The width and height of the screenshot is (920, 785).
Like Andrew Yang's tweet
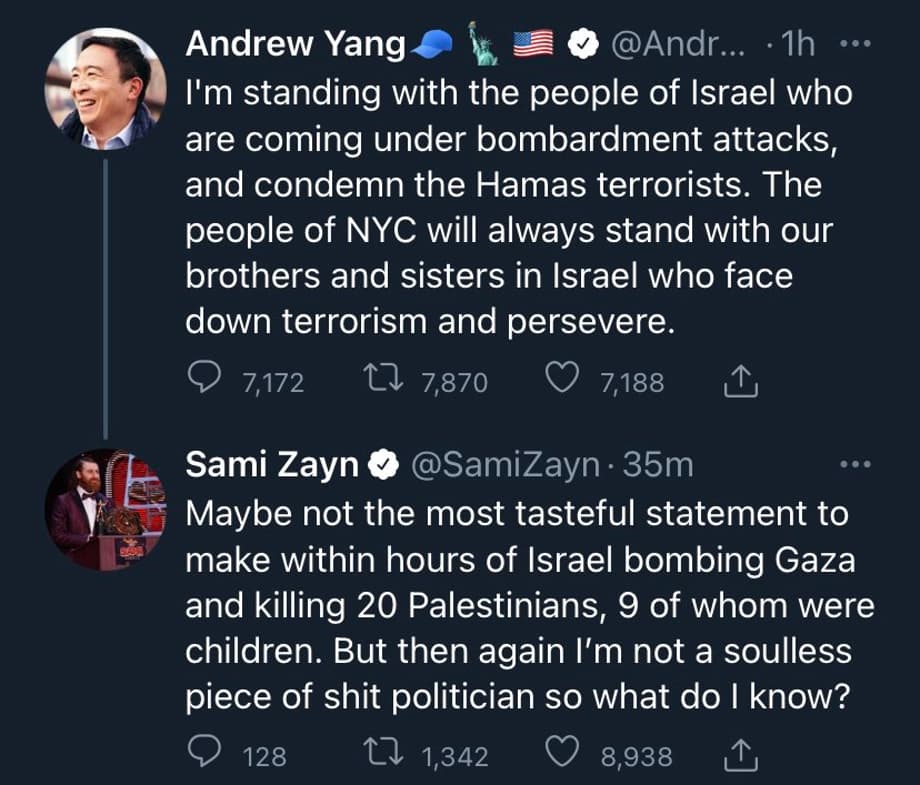tap(563, 380)
